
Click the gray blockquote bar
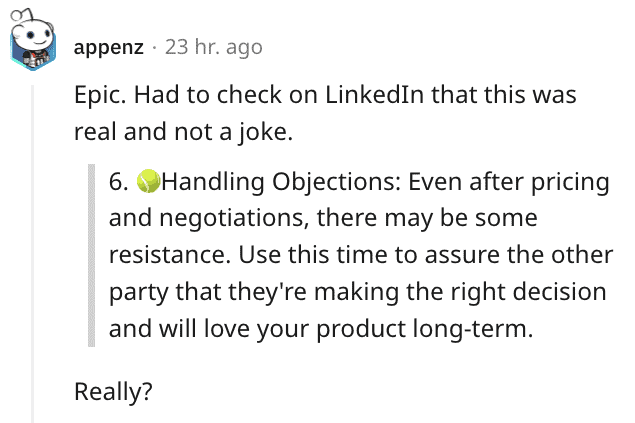point(92,255)
